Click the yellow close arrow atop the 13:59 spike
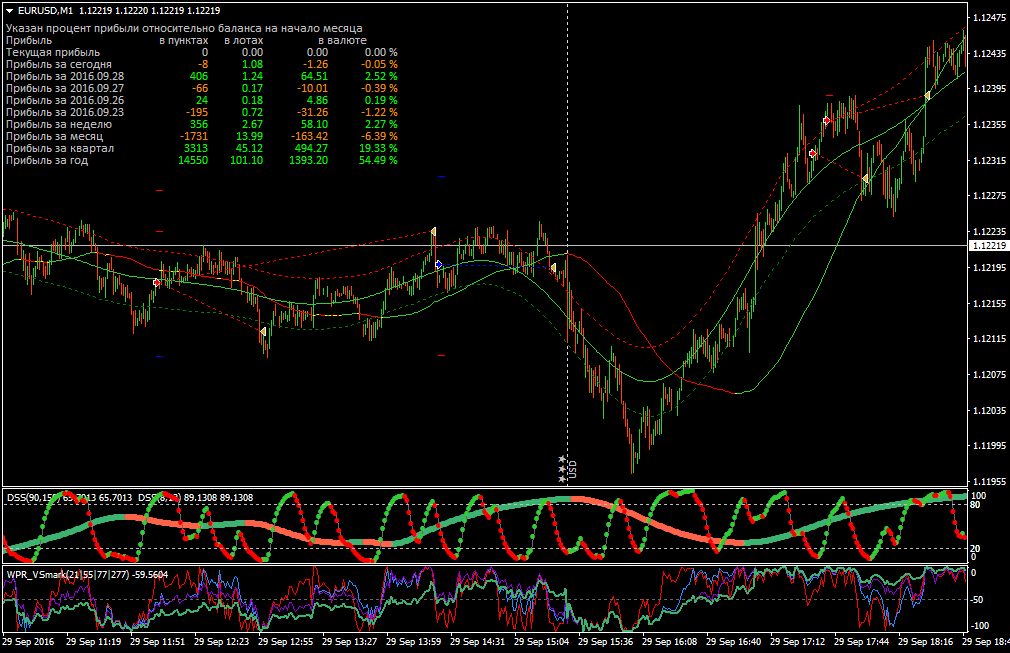 tap(434, 231)
